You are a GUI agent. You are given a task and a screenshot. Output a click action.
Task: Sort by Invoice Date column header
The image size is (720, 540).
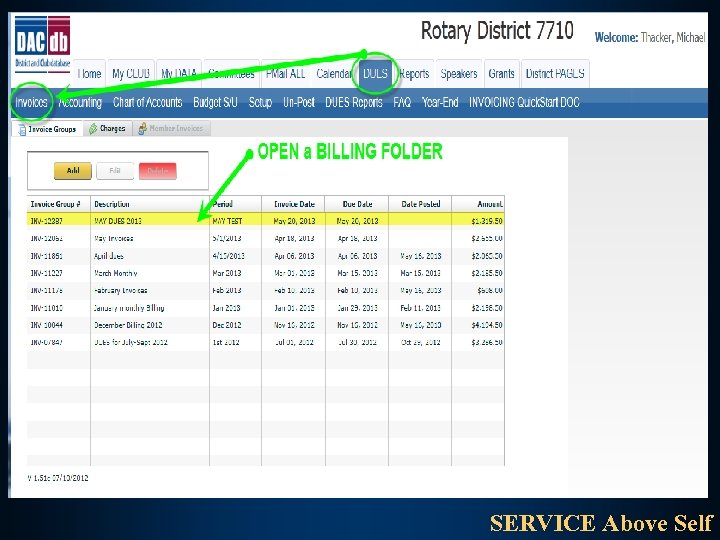293,204
